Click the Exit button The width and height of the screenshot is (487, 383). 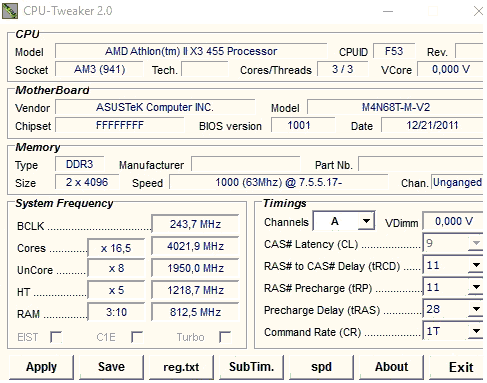point(457,367)
